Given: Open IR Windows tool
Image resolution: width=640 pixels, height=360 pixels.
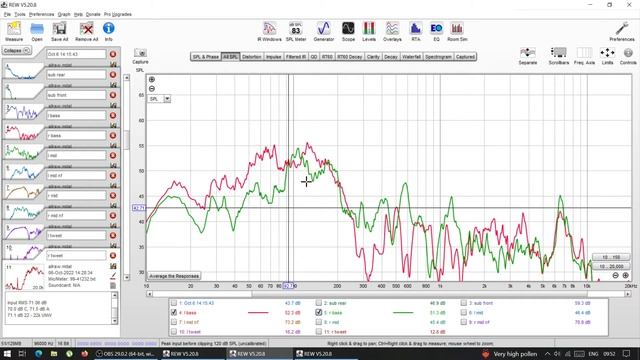Looking at the screenshot, I should point(269,31).
